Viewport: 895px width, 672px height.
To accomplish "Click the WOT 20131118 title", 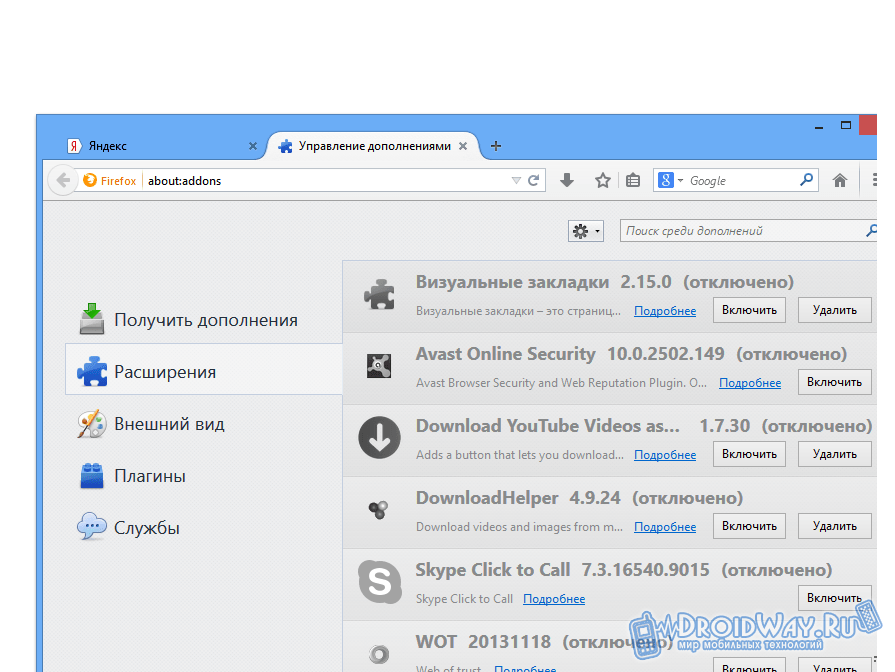I will pos(483,642).
